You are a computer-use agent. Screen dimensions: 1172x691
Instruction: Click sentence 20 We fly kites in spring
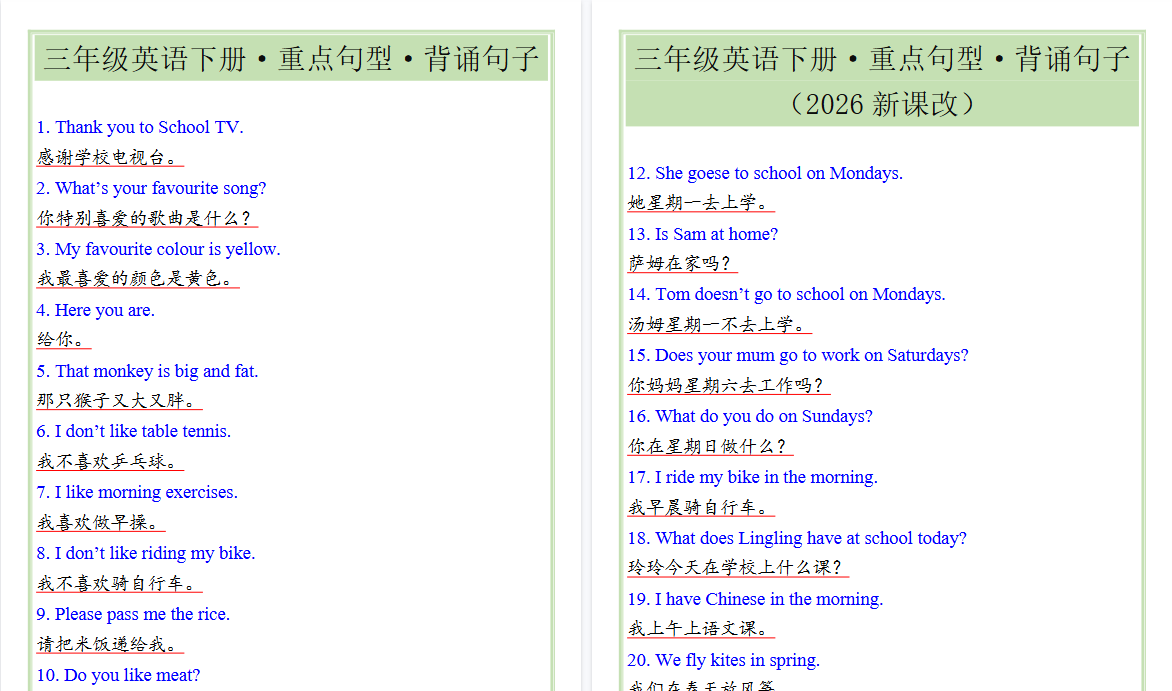725,660
